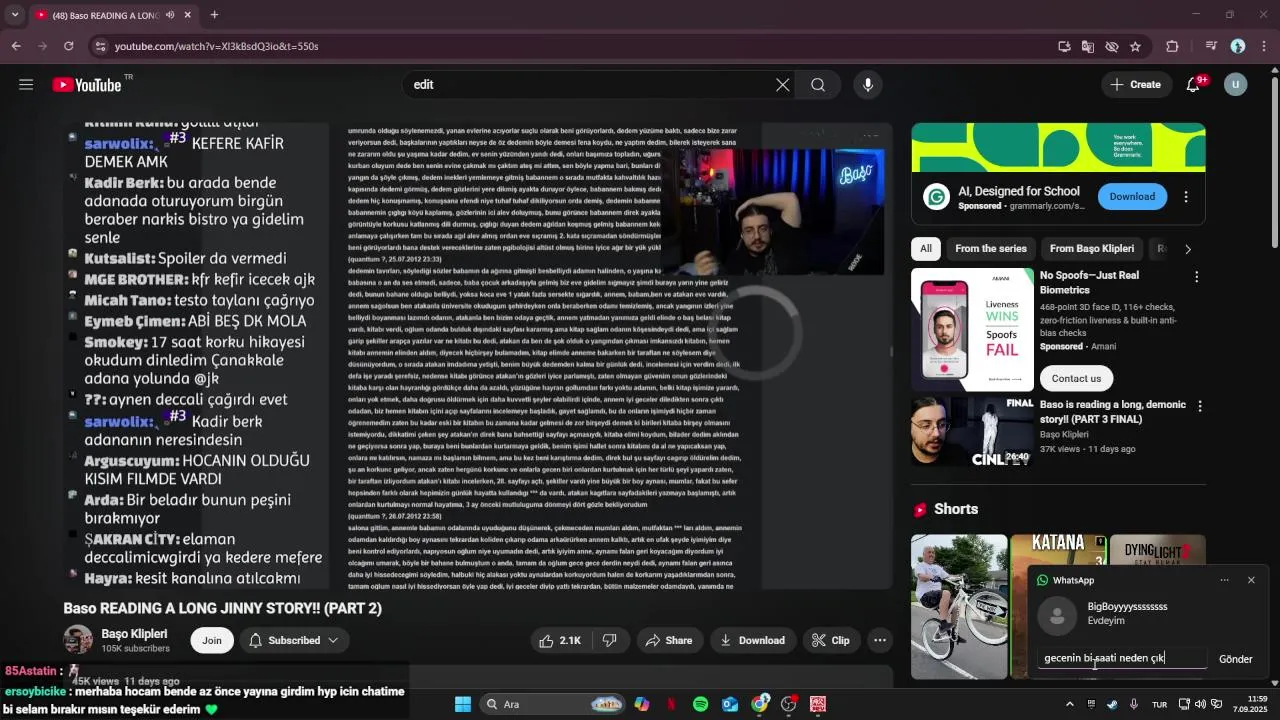The height and width of the screenshot is (720, 1280).
Task: Open No Spoofs ad thumbnail
Action: 972,330
